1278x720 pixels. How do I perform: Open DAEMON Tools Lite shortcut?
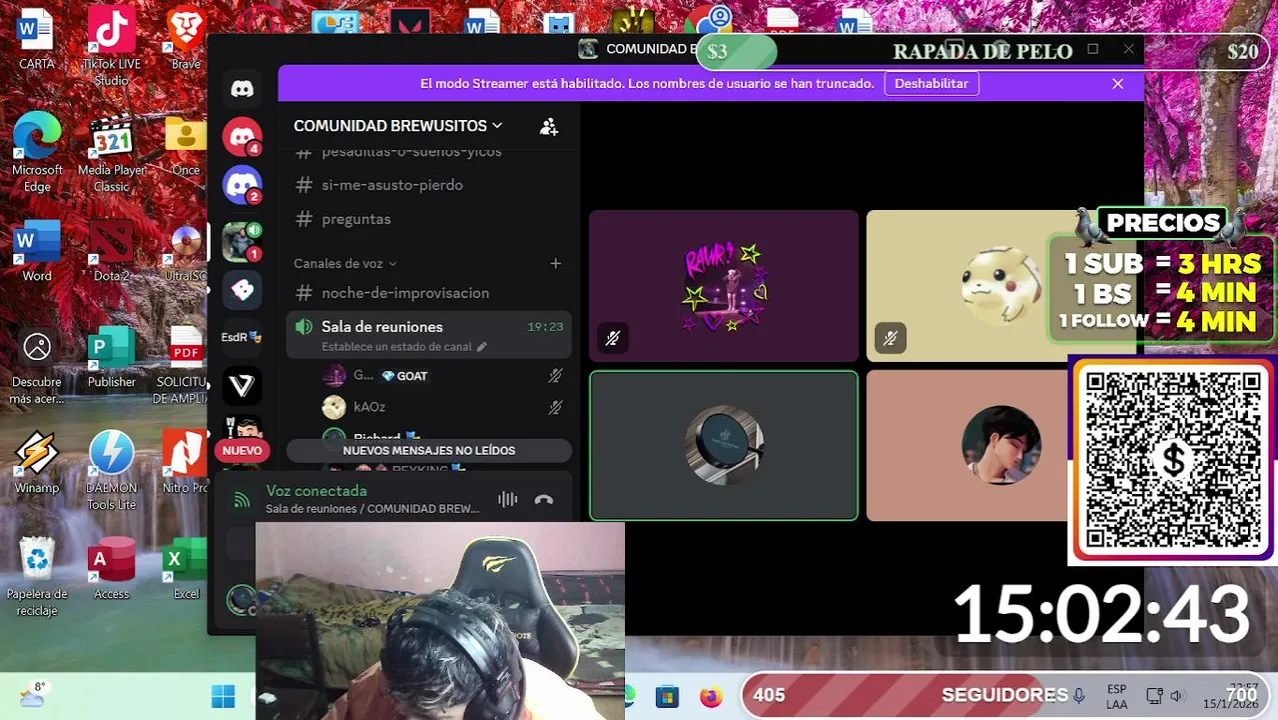pos(111,470)
